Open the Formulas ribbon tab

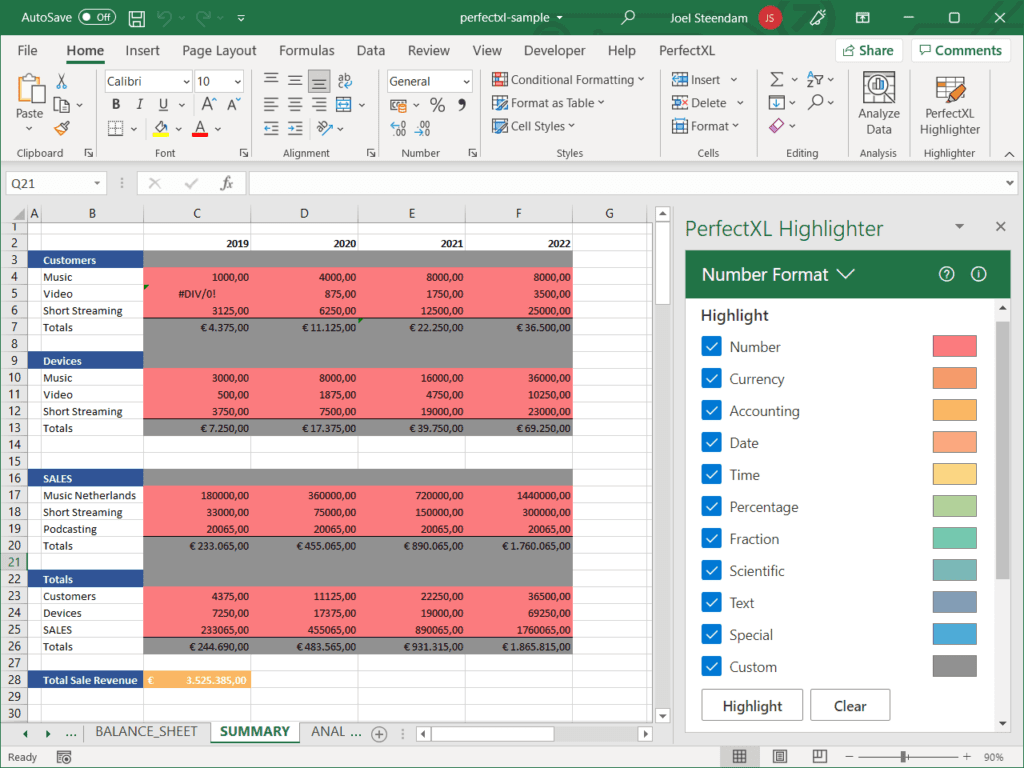pyautogui.click(x=306, y=50)
